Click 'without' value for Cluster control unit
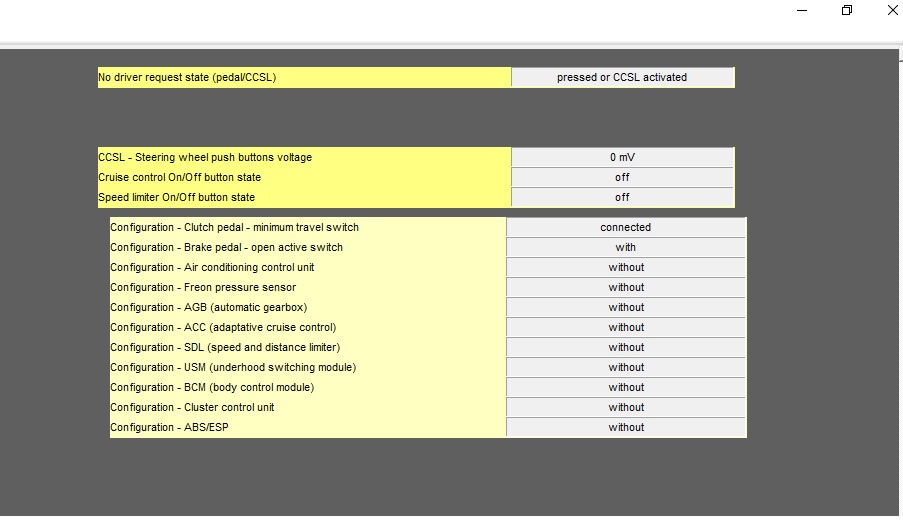The width and height of the screenshot is (903, 522). [626, 407]
